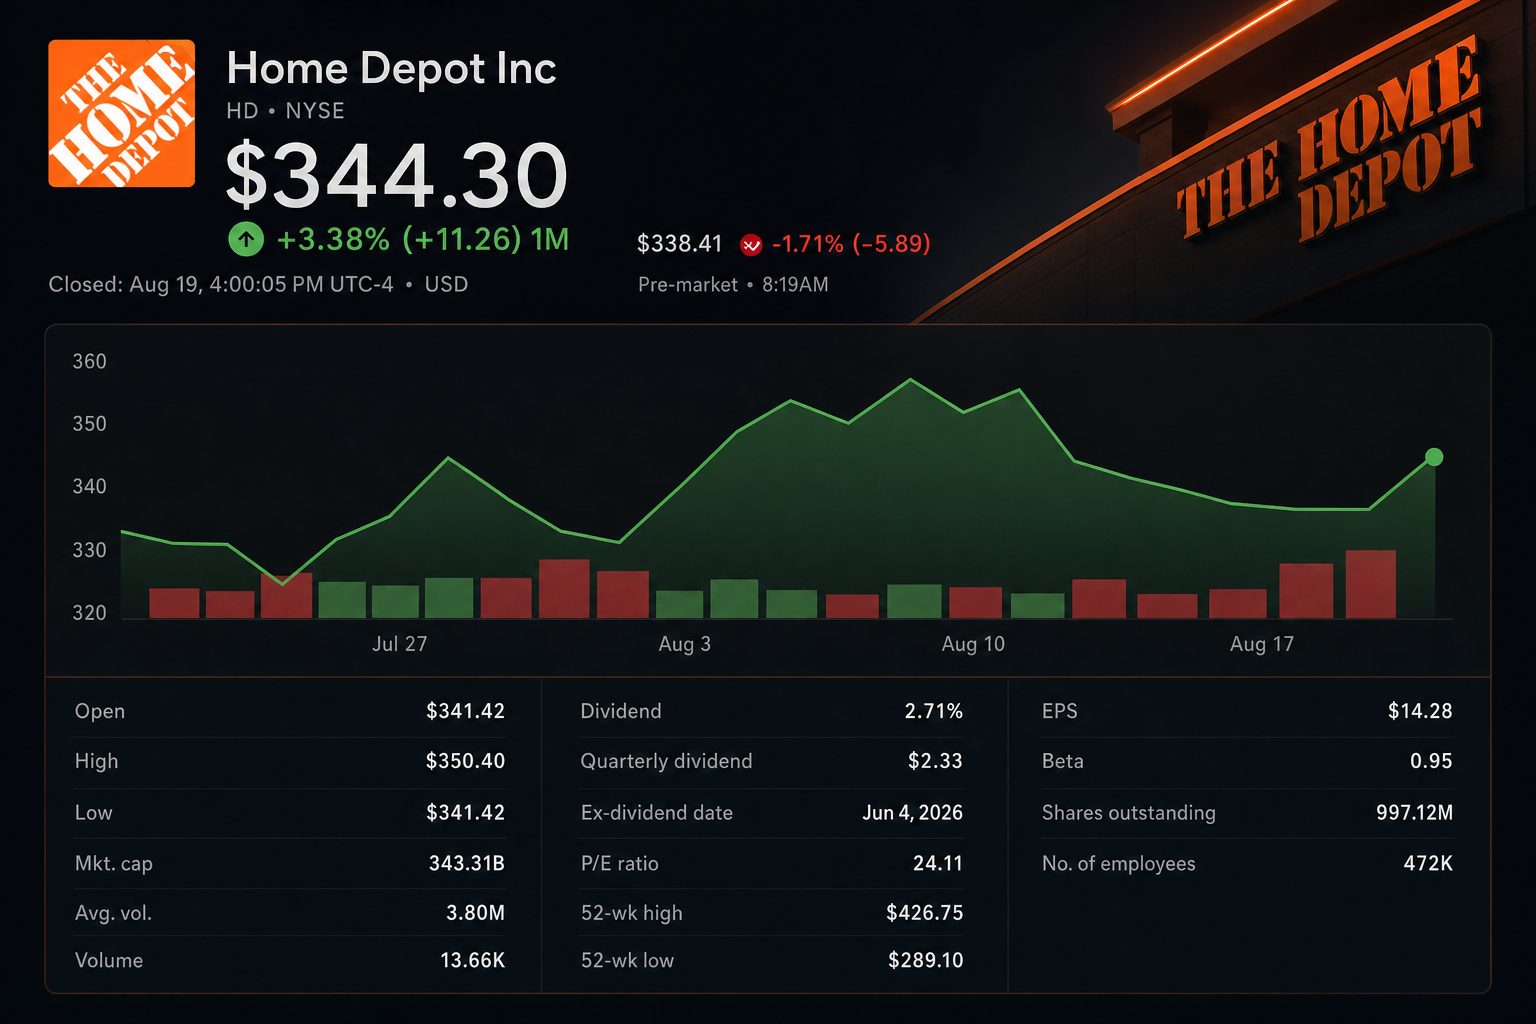Click the "Aug 3" date label
This screenshot has height=1024, width=1536.
pyautogui.click(x=685, y=644)
